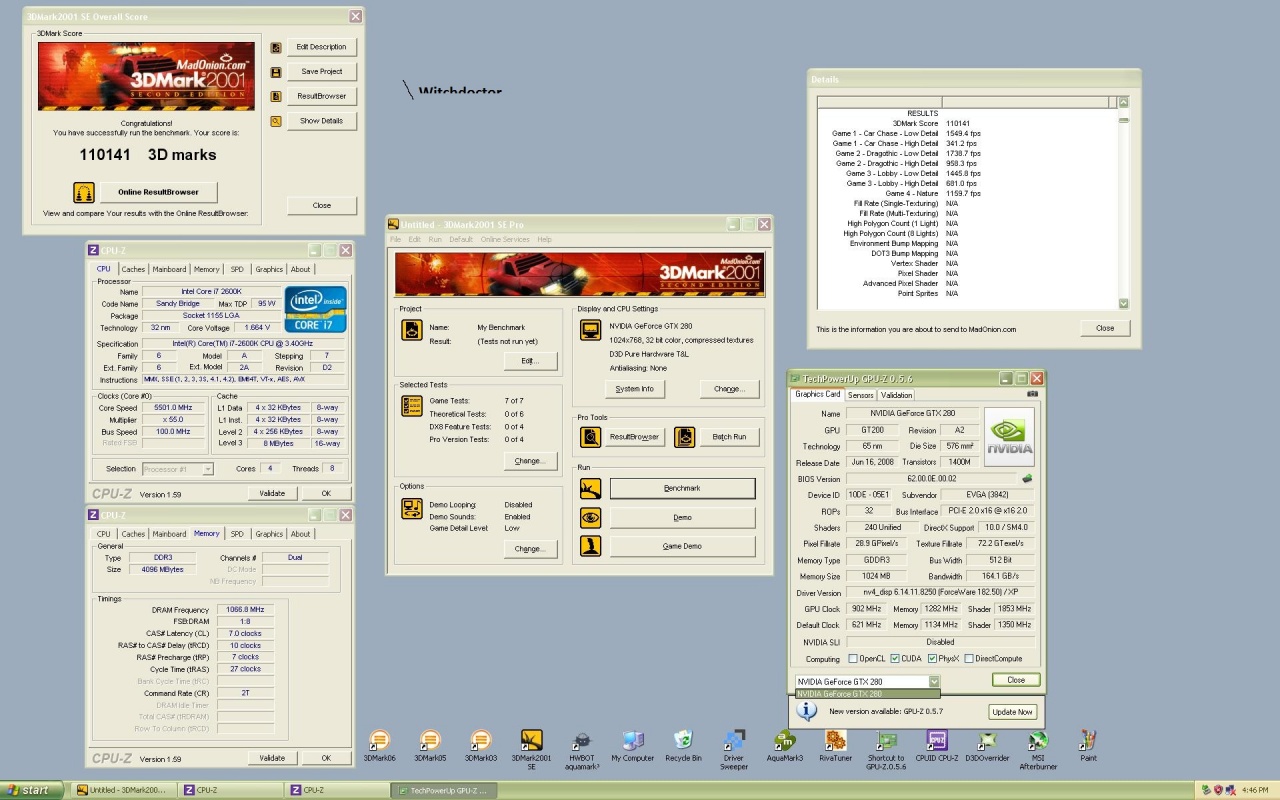Expand the GPU selection dropdown in GPU-Z
Screen dimensions: 1280x800
[x=934, y=681]
